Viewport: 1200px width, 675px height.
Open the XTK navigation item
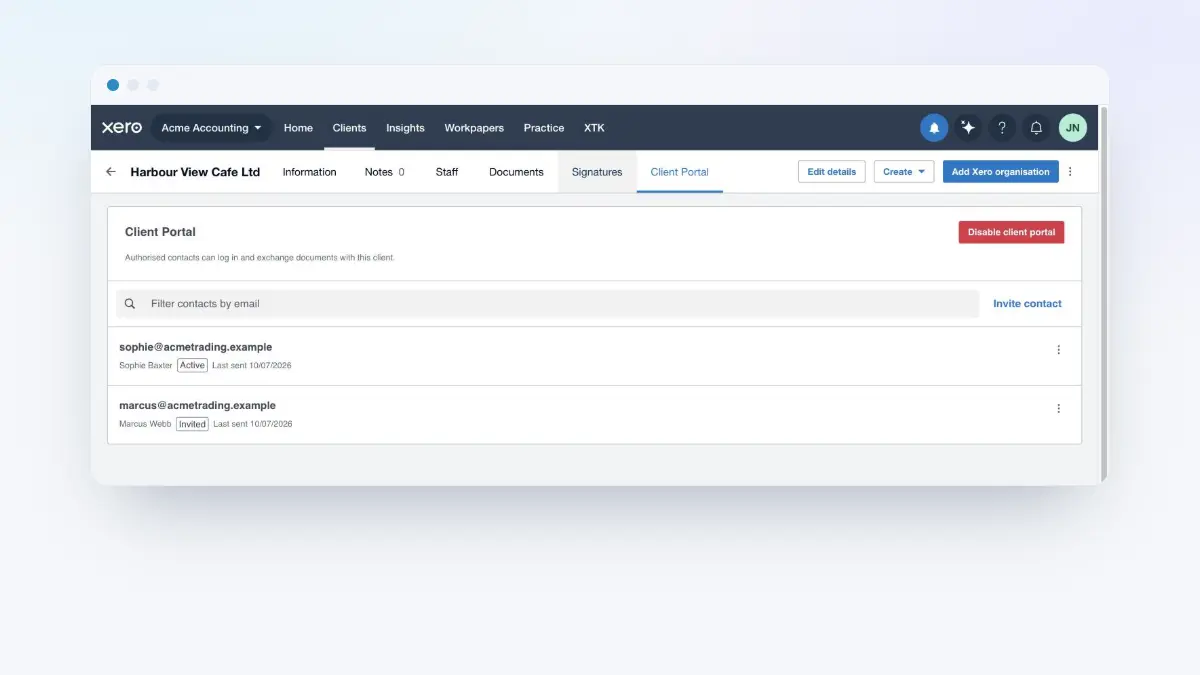[x=594, y=128]
